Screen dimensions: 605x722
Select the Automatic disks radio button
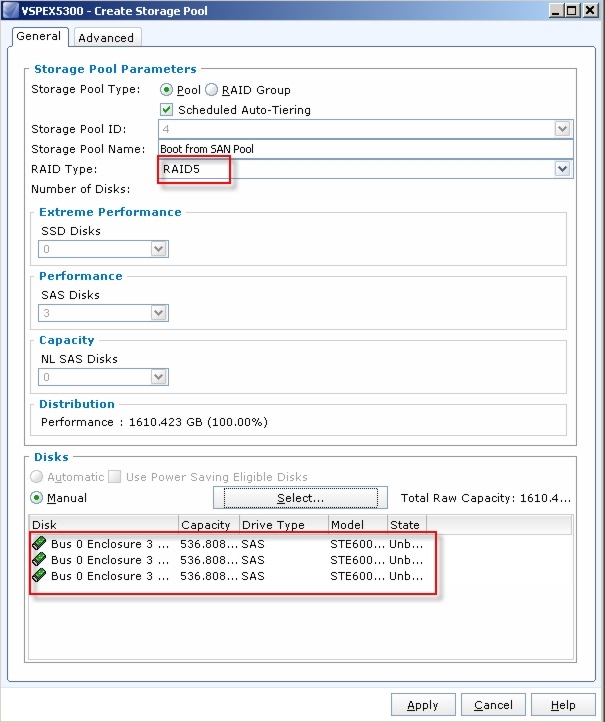pos(36,477)
